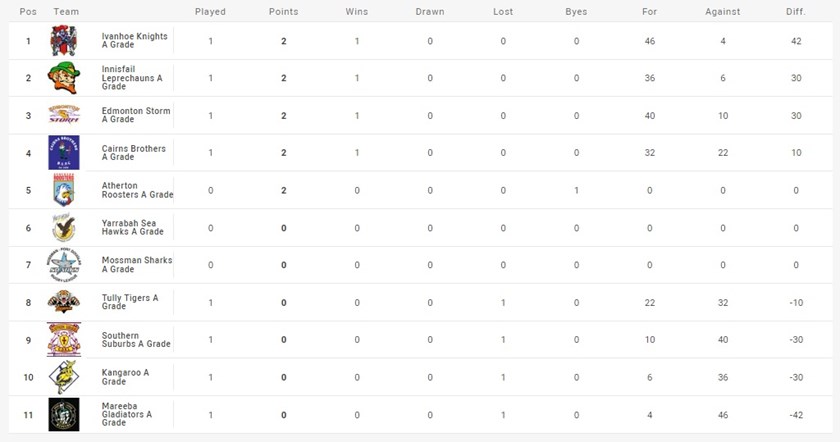Click the Yarrabah Sea Hawks logo
Viewport: 840px width, 442px height.
click(63, 227)
